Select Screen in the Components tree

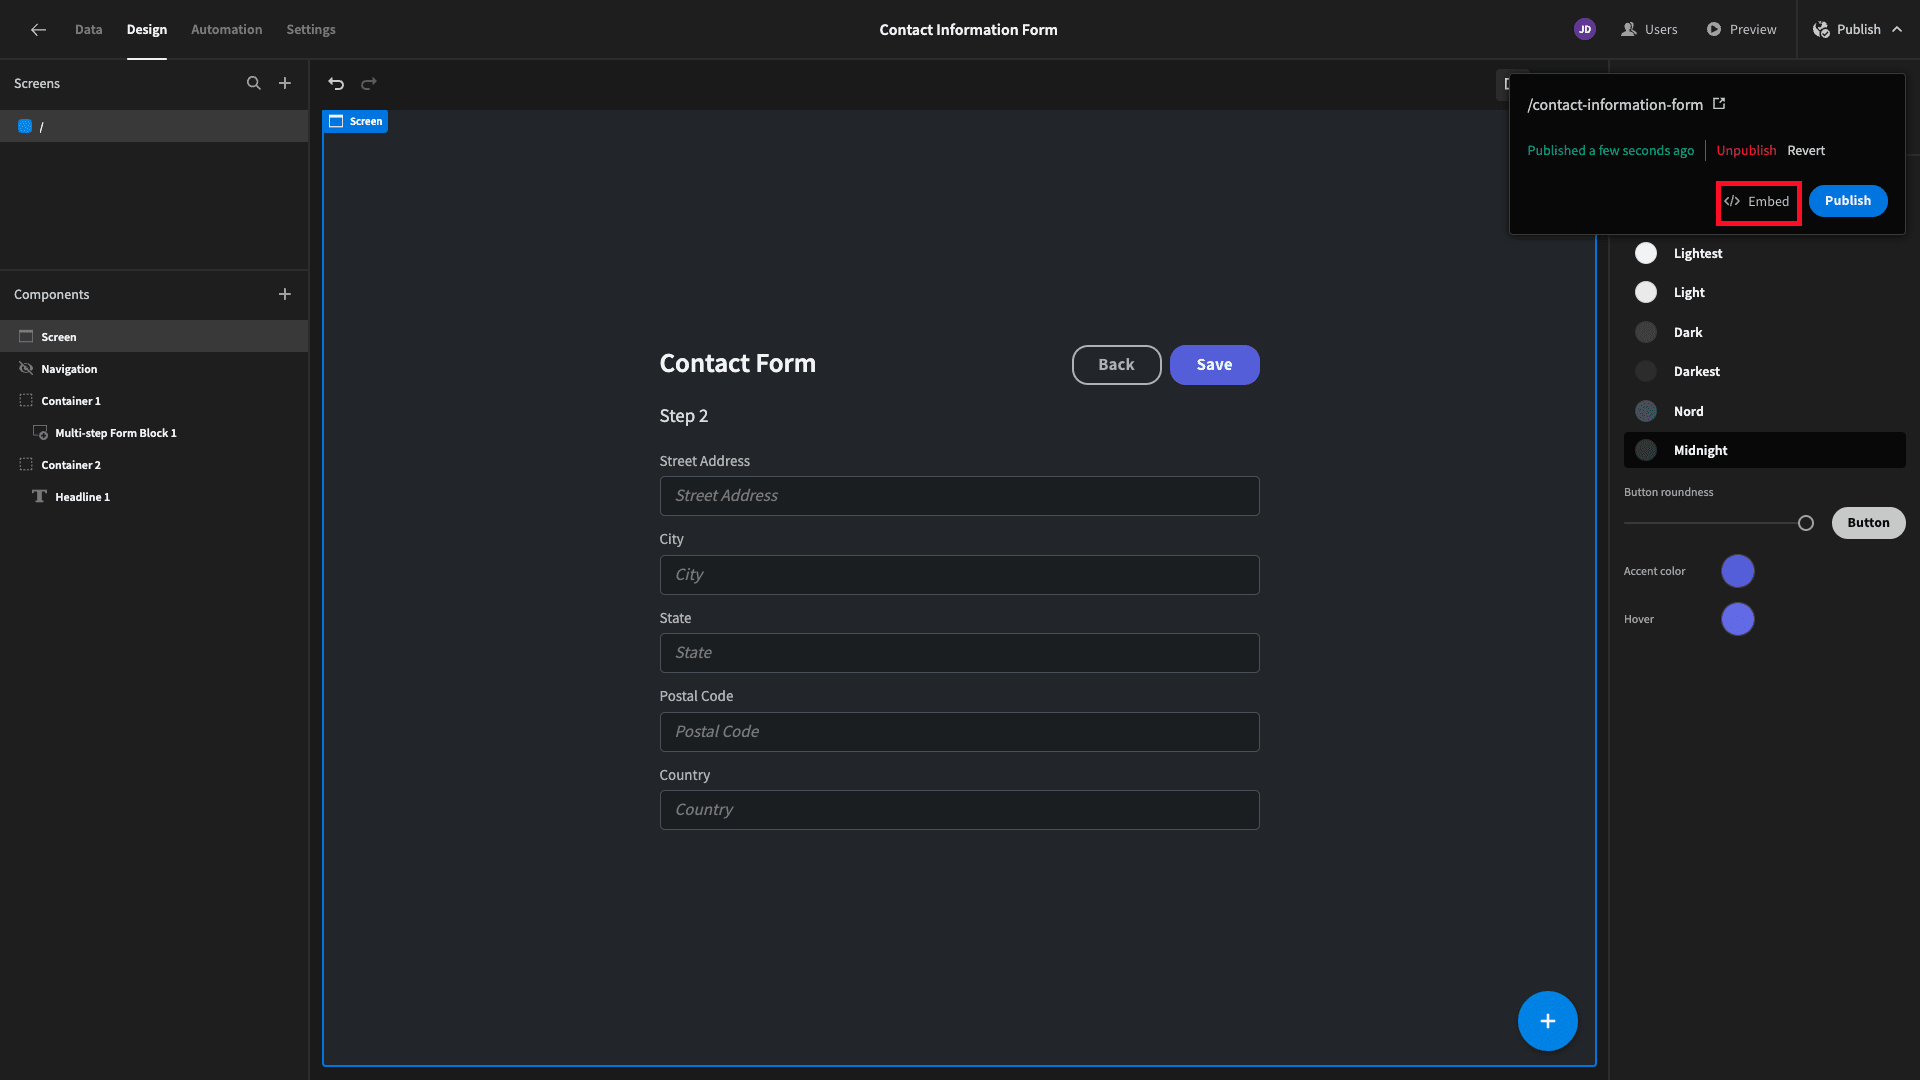click(154, 337)
